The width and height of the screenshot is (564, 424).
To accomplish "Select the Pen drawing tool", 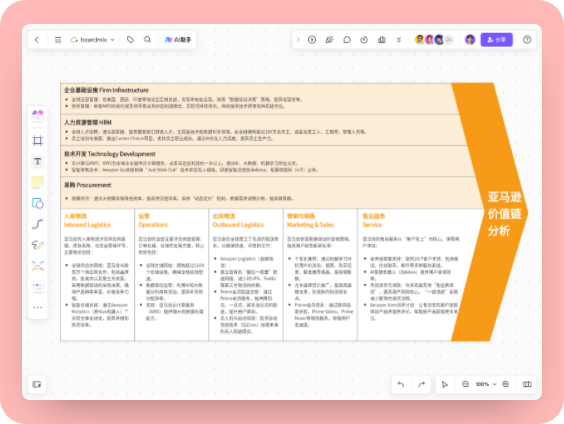I will click(38, 245).
